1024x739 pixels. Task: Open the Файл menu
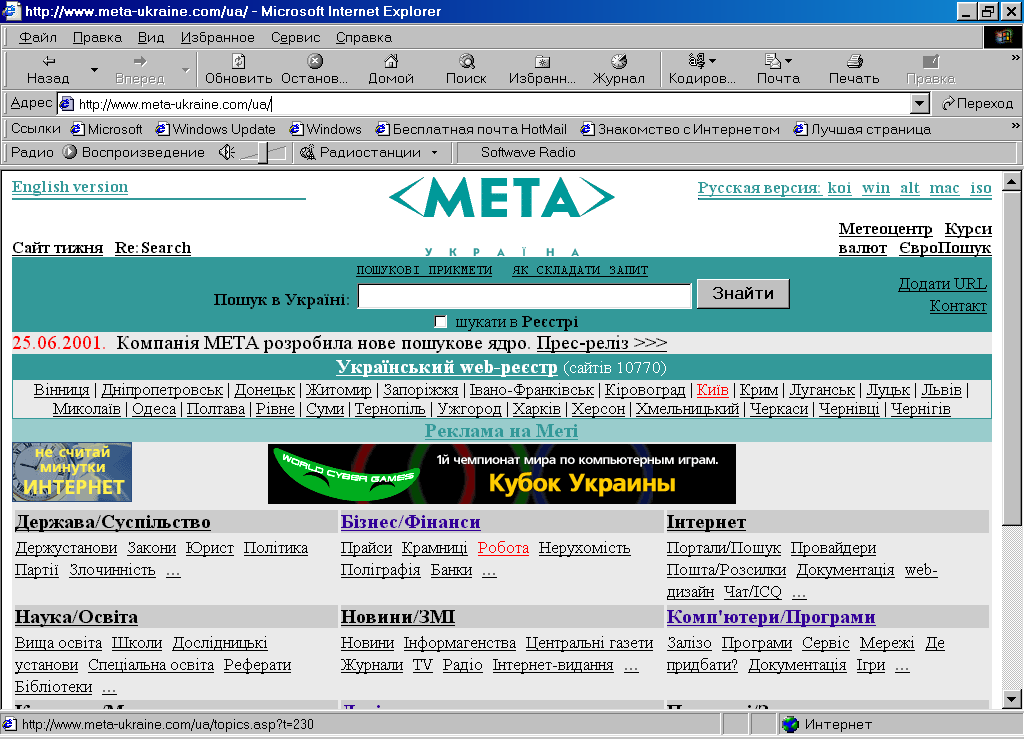click(38, 37)
